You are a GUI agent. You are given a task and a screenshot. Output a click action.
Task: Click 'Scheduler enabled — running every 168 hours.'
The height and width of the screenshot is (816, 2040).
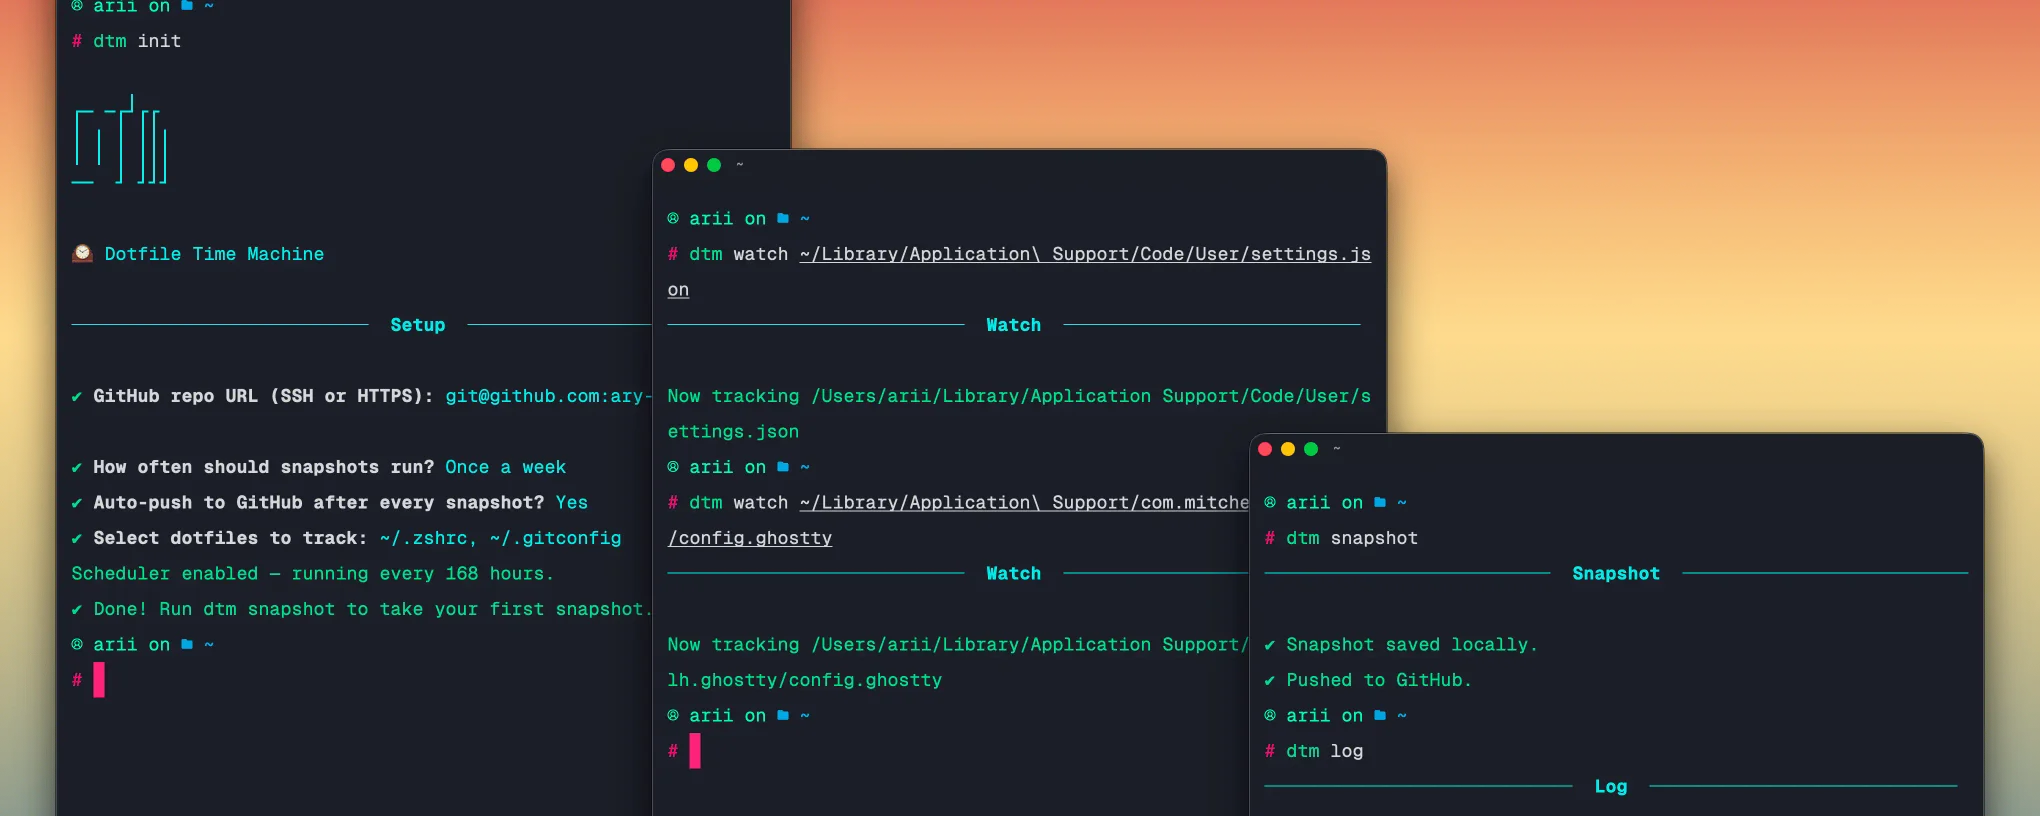(x=312, y=573)
